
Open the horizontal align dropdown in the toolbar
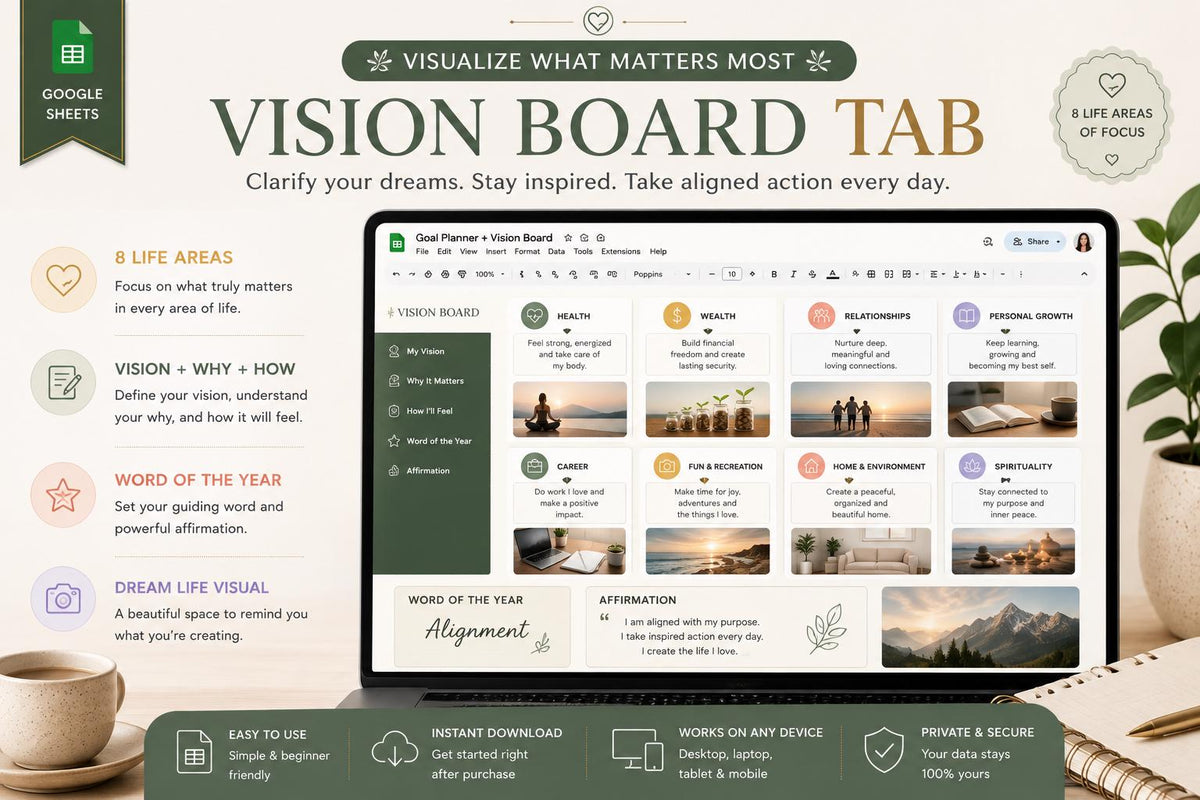pos(937,274)
